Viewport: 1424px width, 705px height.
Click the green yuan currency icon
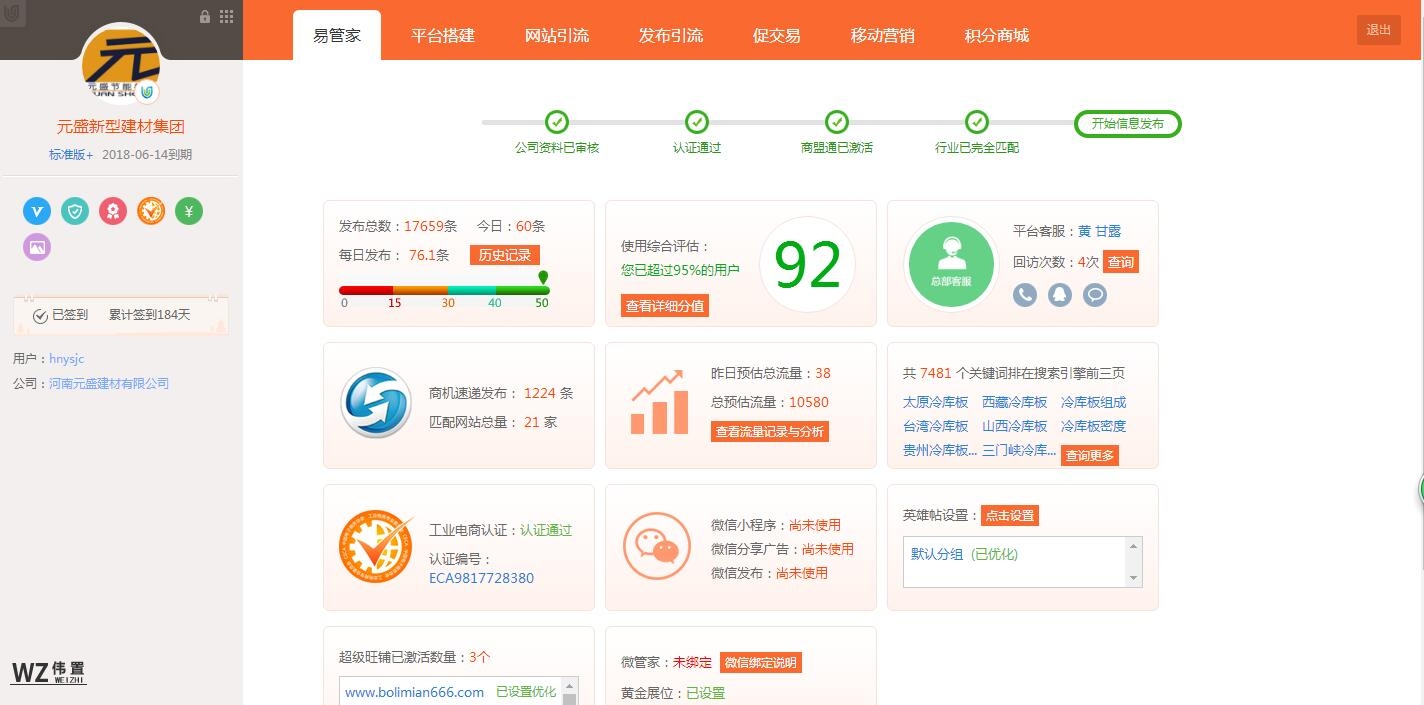pos(189,211)
